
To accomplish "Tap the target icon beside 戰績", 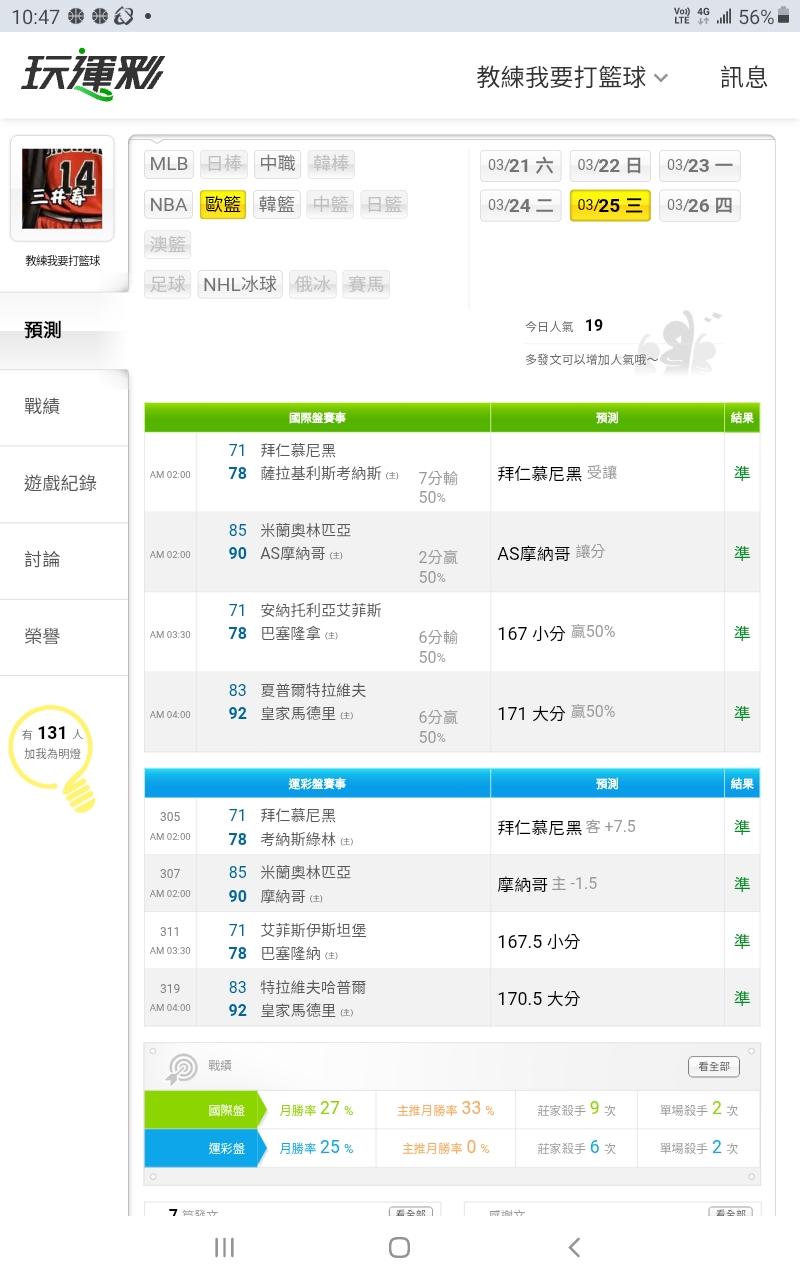I will click(x=182, y=1067).
